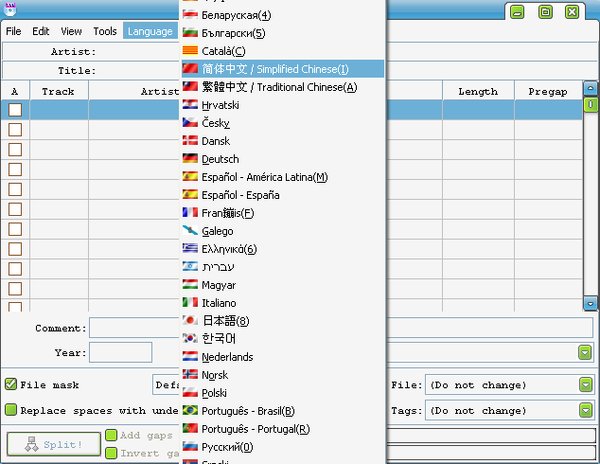Open the File case dropdown
600x464 pixels.
[x=586, y=384]
